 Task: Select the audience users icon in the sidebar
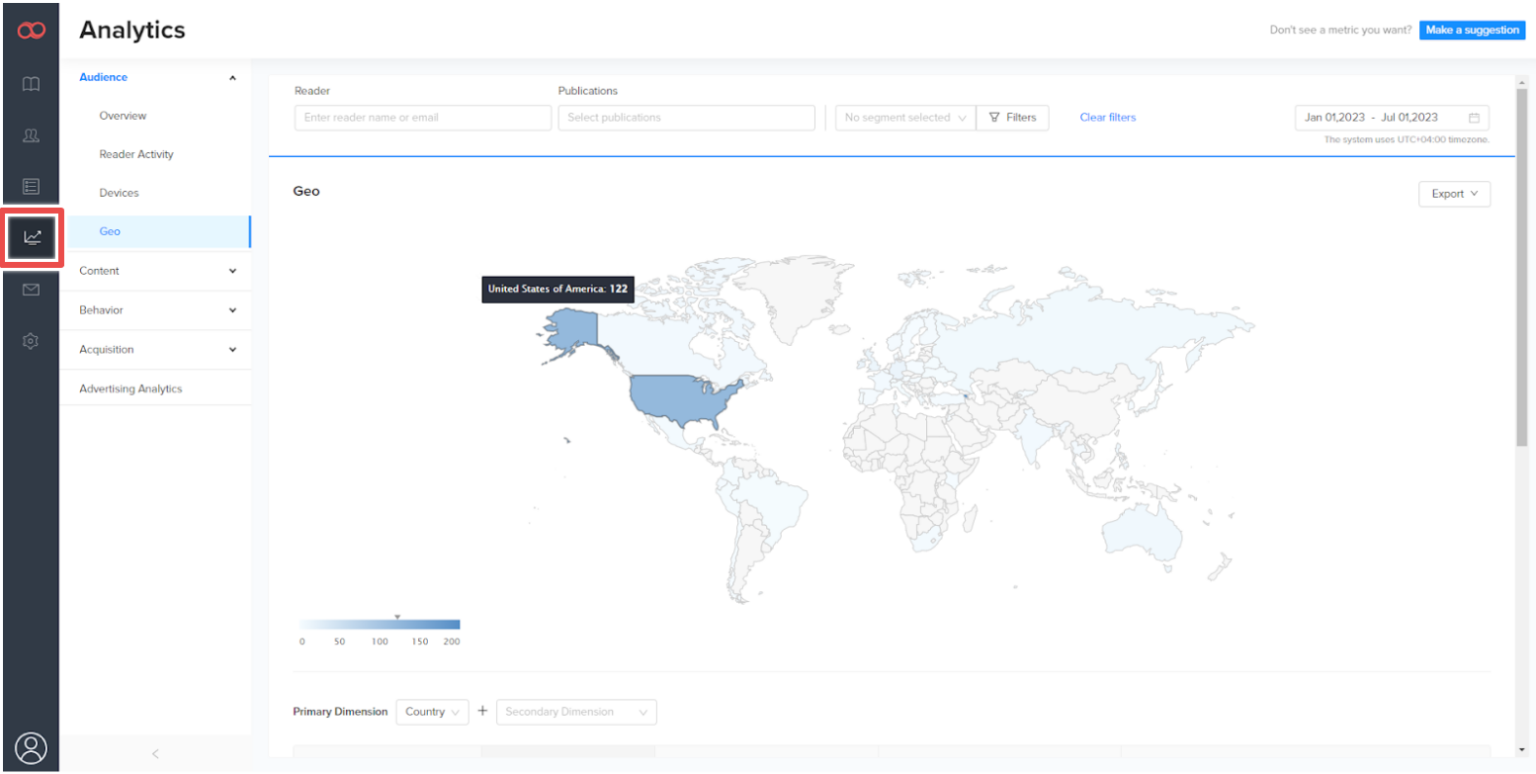click(x=31, y=135)
